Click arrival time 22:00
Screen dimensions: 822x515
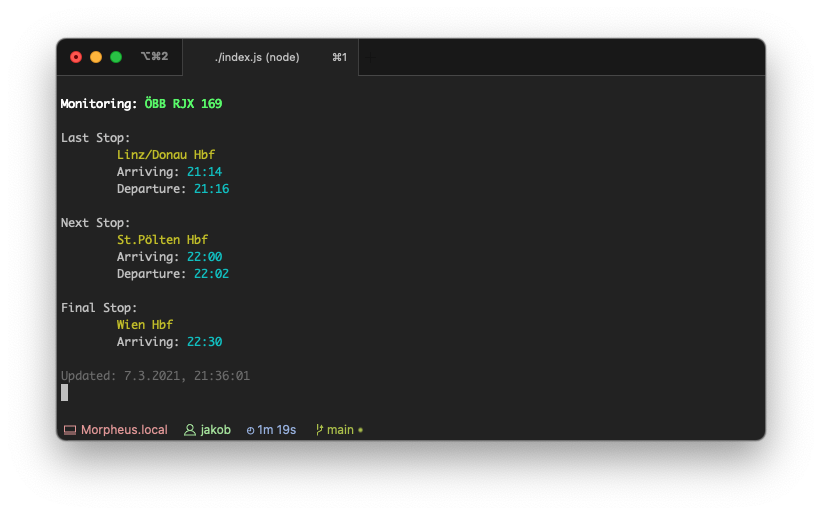(204, 256)
